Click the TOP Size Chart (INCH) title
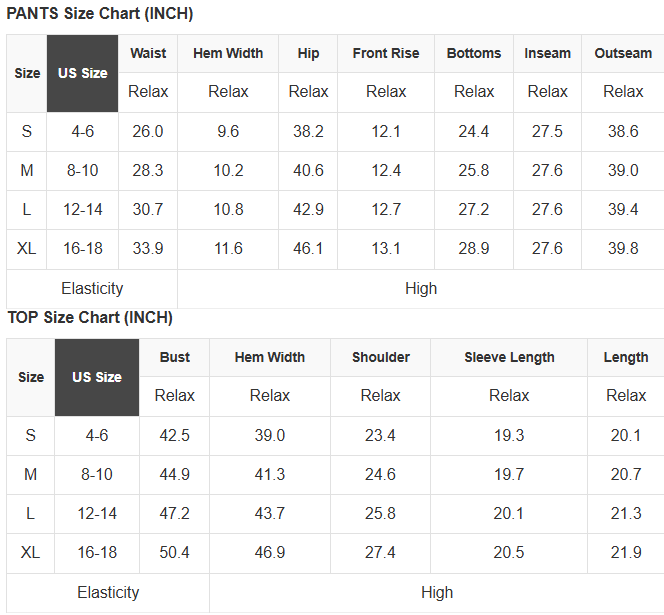The height and width of the screenshot is (615, 664). click(x=90, y=318)
